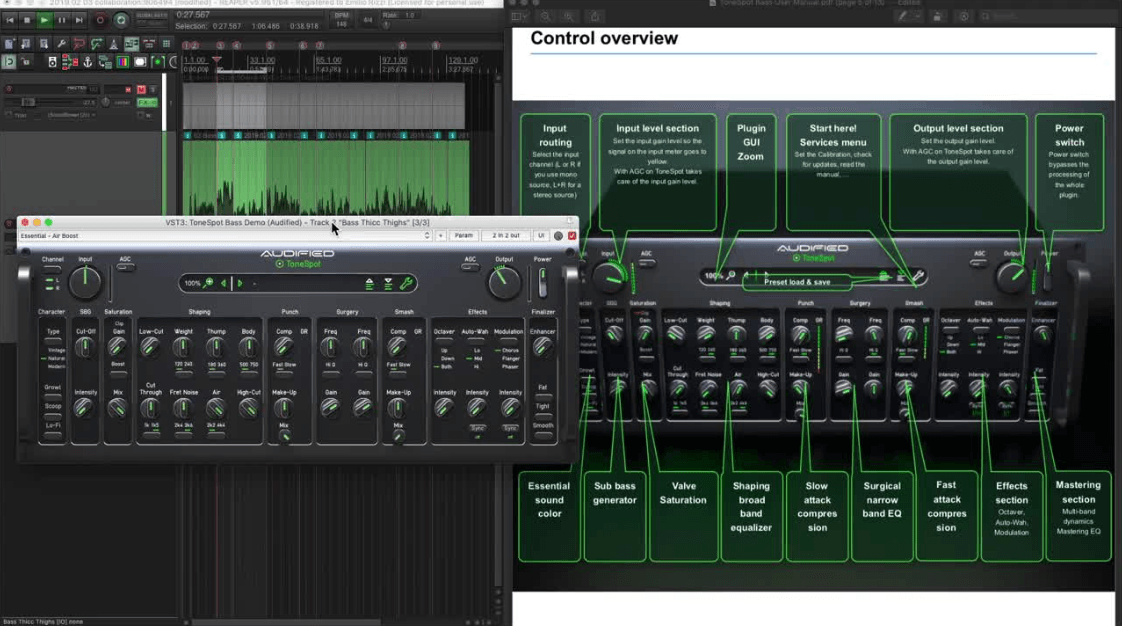Viewport: 1122px width, 626px height.
Task: Start playback with REAPER's green play button
Action: pos(44,20)
